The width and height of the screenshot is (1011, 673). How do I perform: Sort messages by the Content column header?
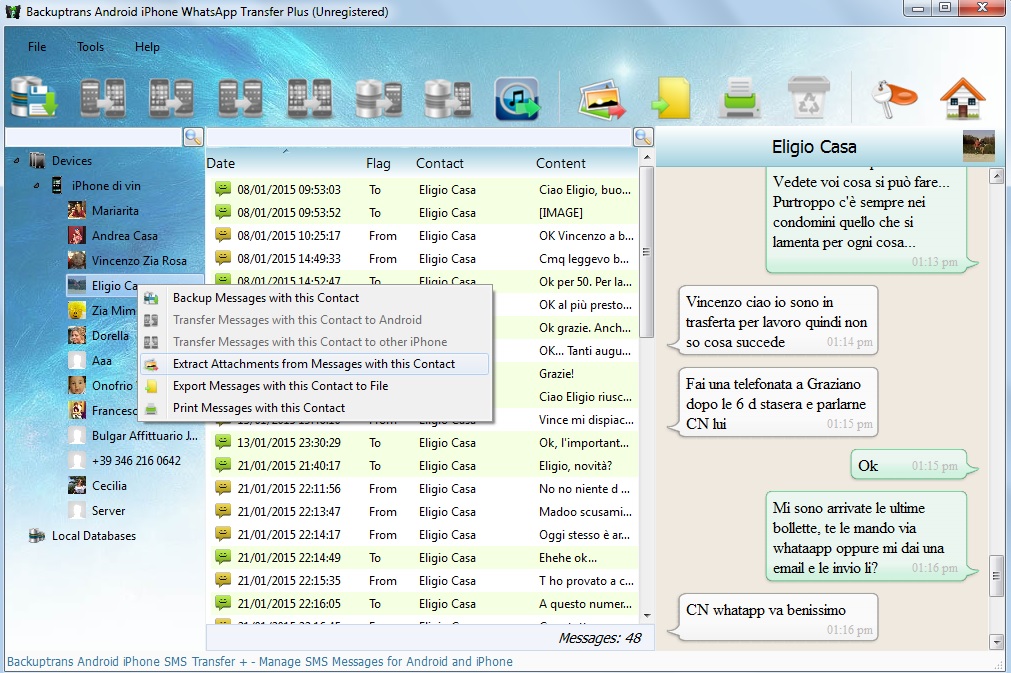tap(560, 164)
